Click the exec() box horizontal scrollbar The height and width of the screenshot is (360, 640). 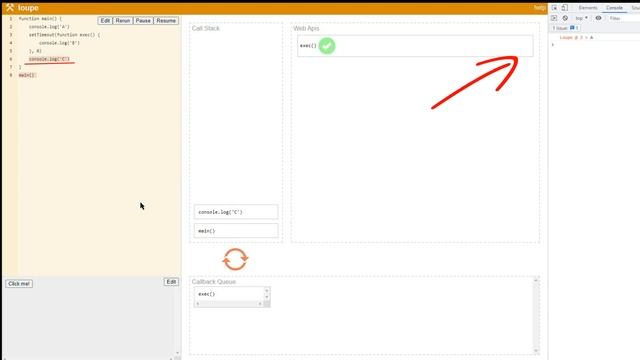tap(229, 304)
